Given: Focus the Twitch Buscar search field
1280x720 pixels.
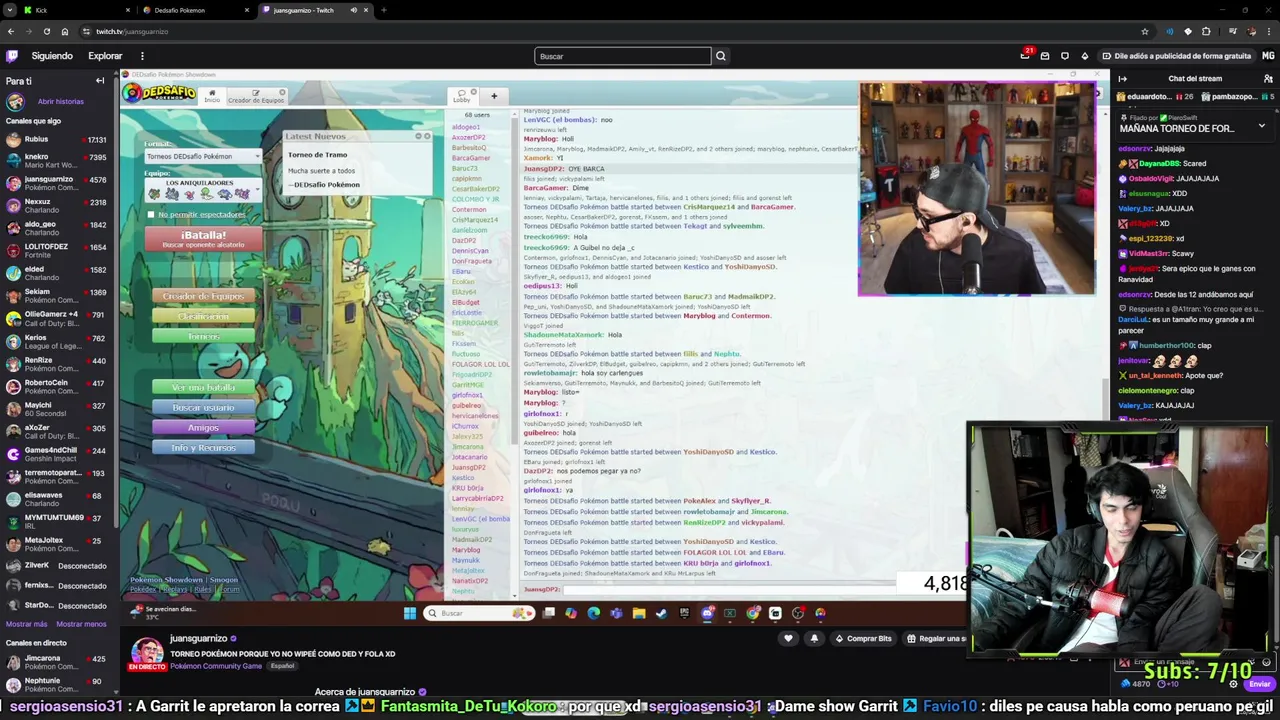Looking at the screenshot, I should pos(622,56).
